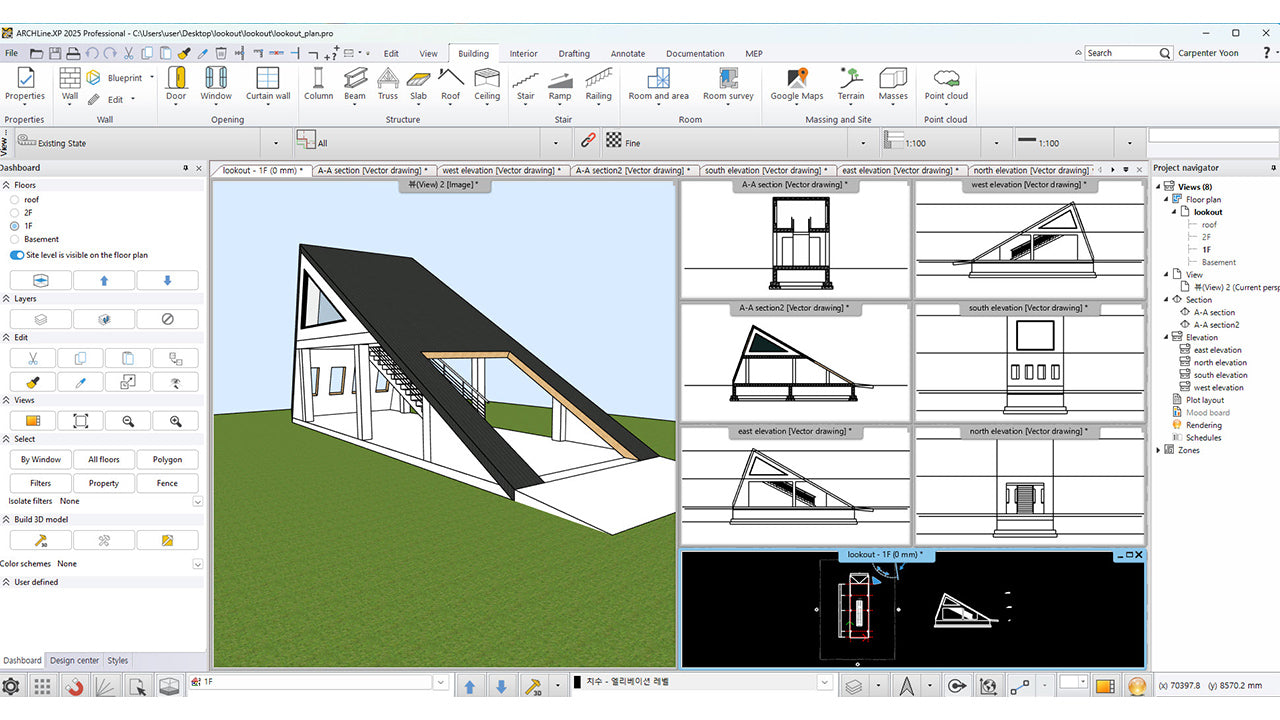Select the 2F floor radio button

tap(15, 213)
